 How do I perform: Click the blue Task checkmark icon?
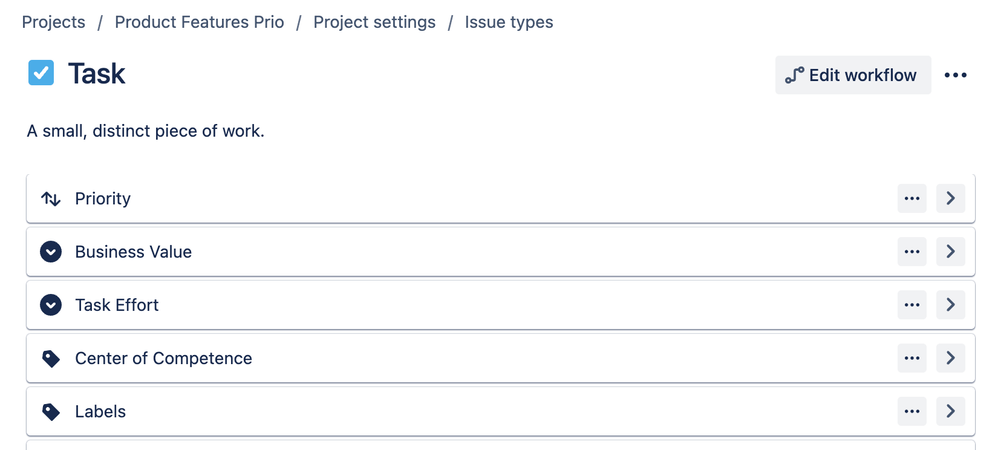point(41,73)
